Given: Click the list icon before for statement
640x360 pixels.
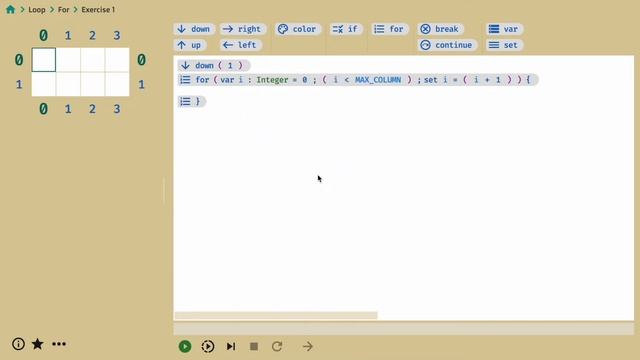Looking at the screenshot, I should (185, 80).
